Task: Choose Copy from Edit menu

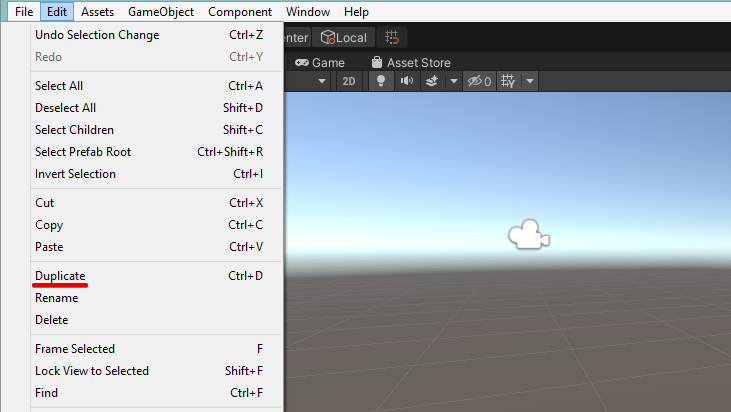Action: (157, 225)
